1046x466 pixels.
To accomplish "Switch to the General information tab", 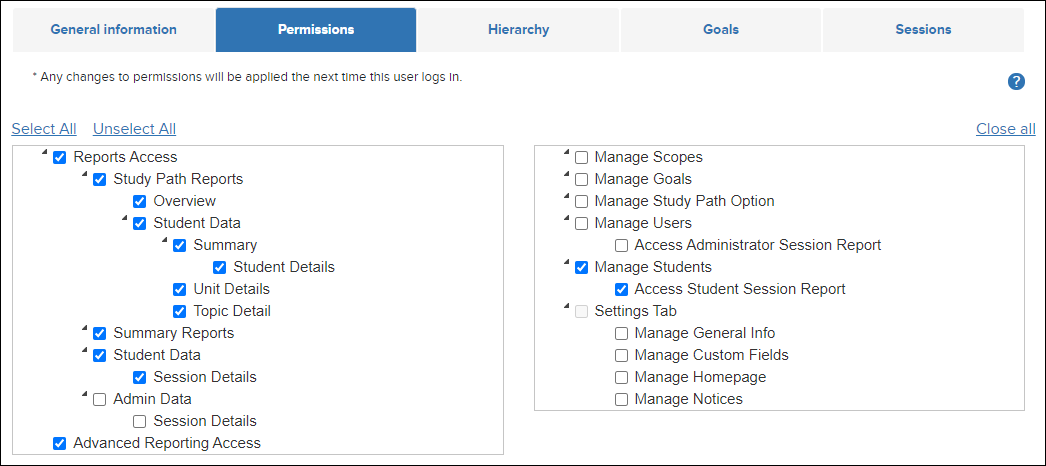I will pyautogui.click(x=113, y=30).
